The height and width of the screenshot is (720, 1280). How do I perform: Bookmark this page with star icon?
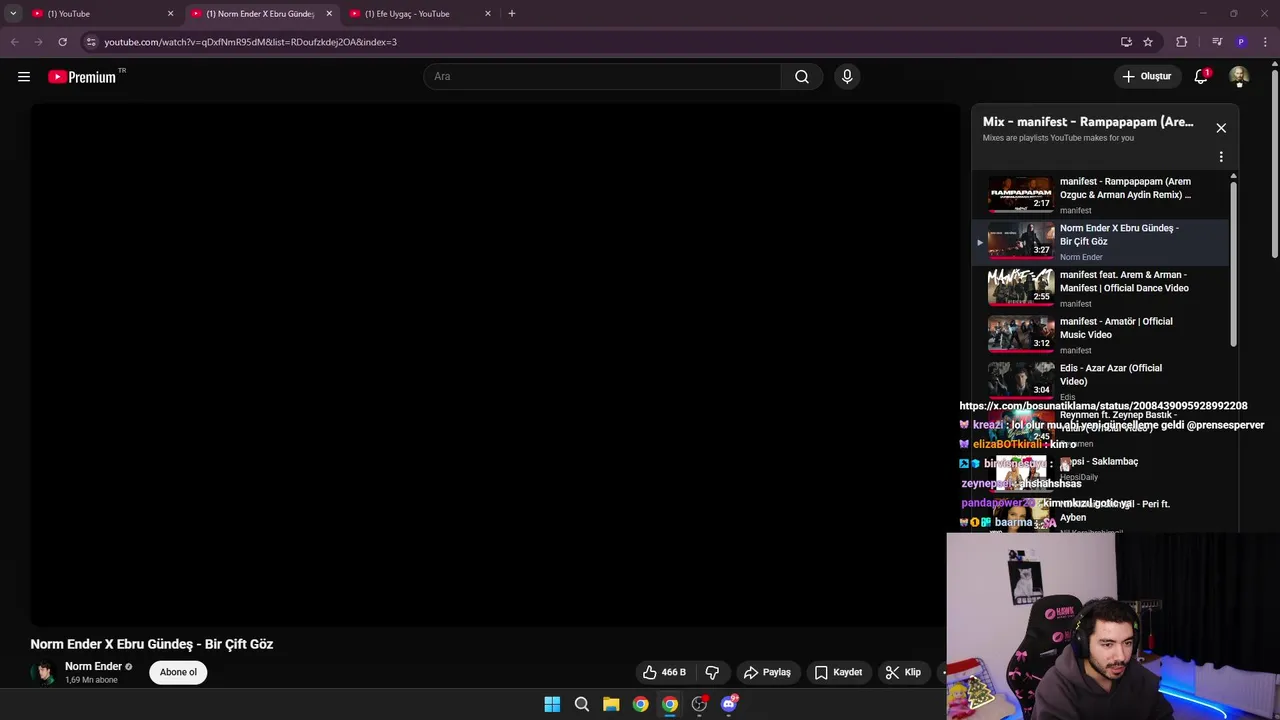1148,42
